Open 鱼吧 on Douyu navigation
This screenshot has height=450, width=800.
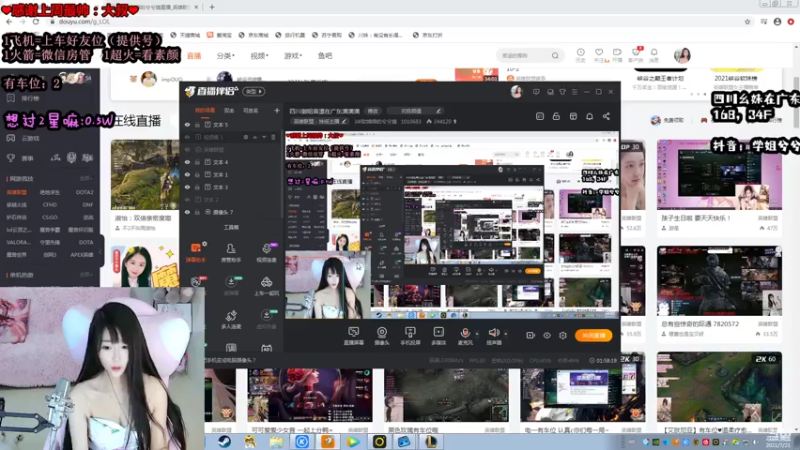click(x=325, y=56)
